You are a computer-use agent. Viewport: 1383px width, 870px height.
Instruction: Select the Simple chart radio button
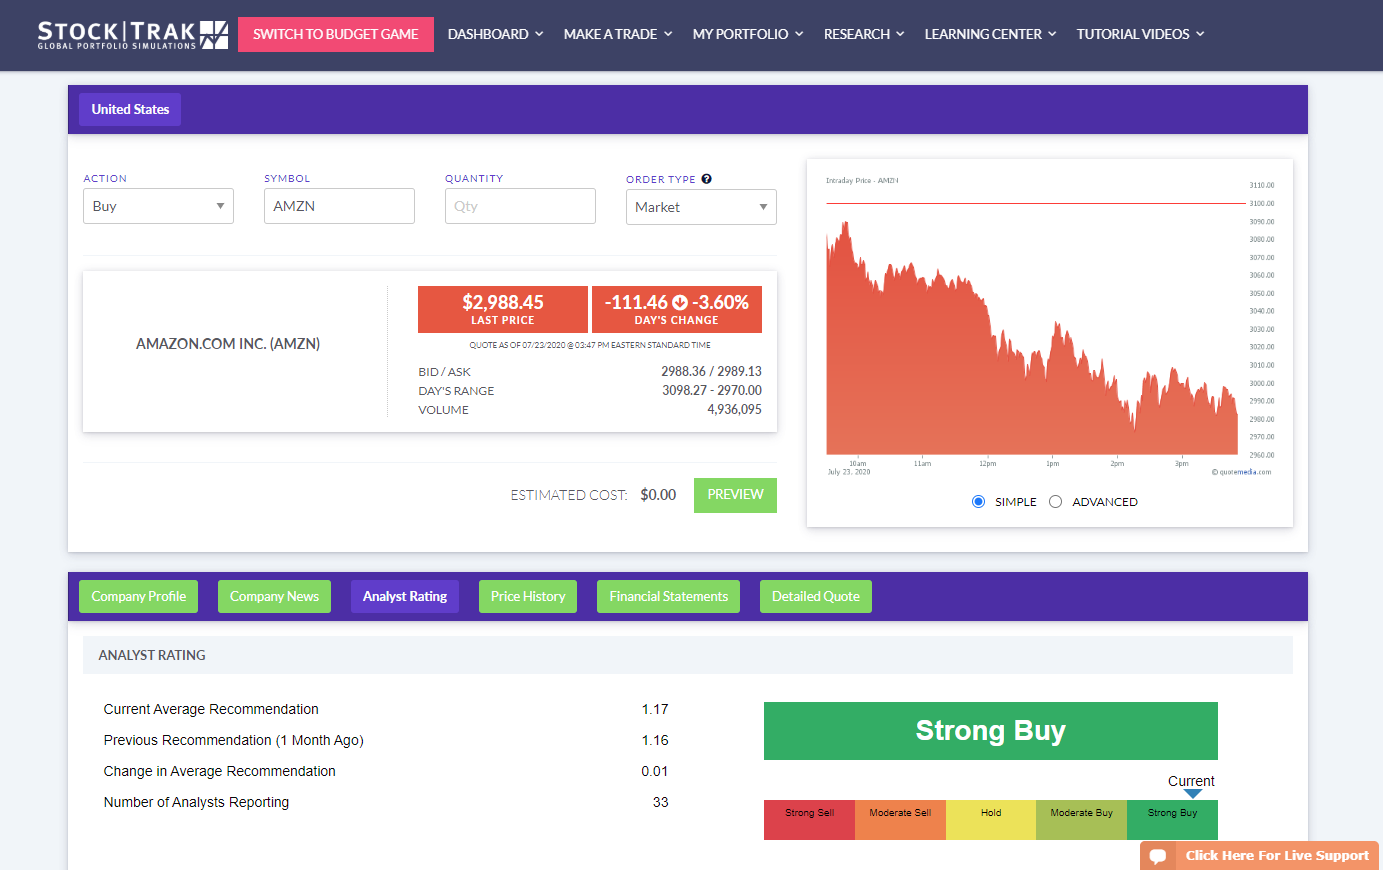(978, 502)
